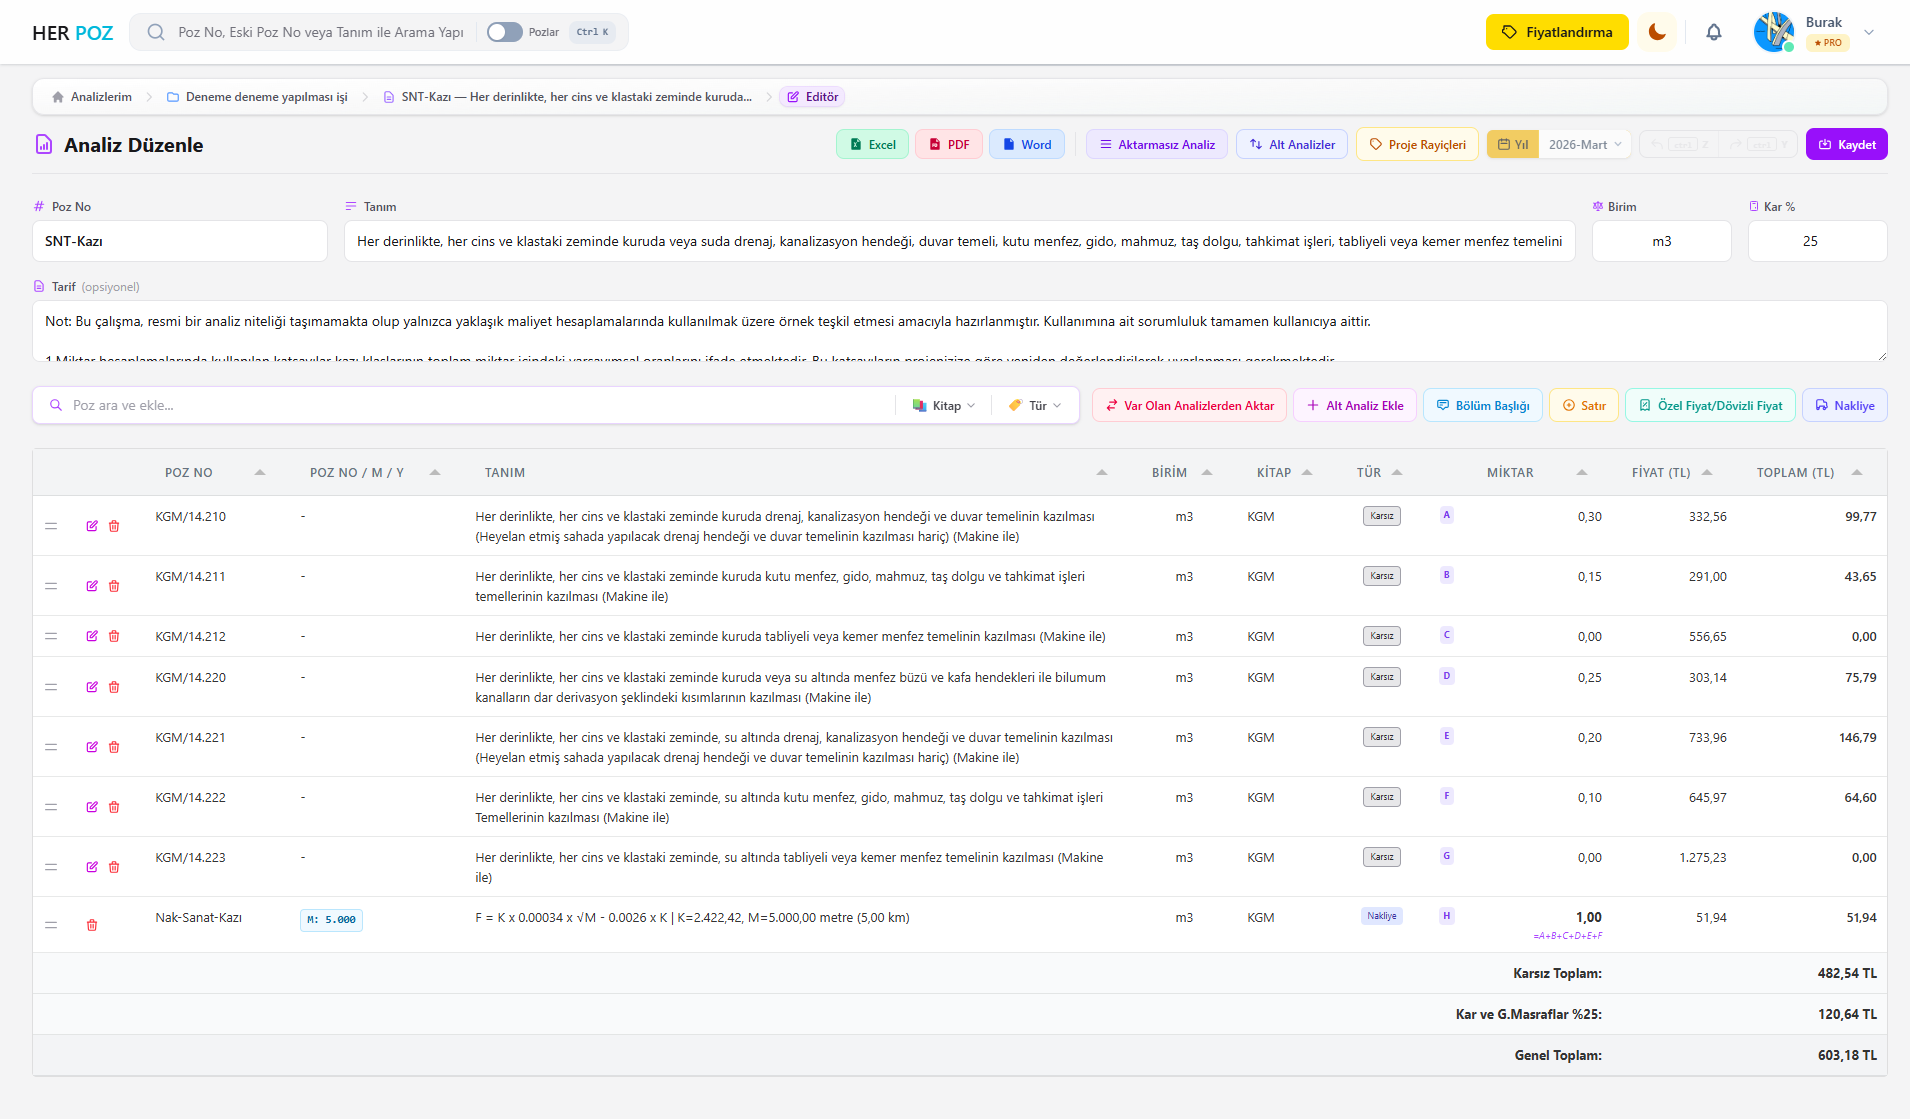Export analysis to Excel
This screenshot has width=1910, height=1119.
872,145
